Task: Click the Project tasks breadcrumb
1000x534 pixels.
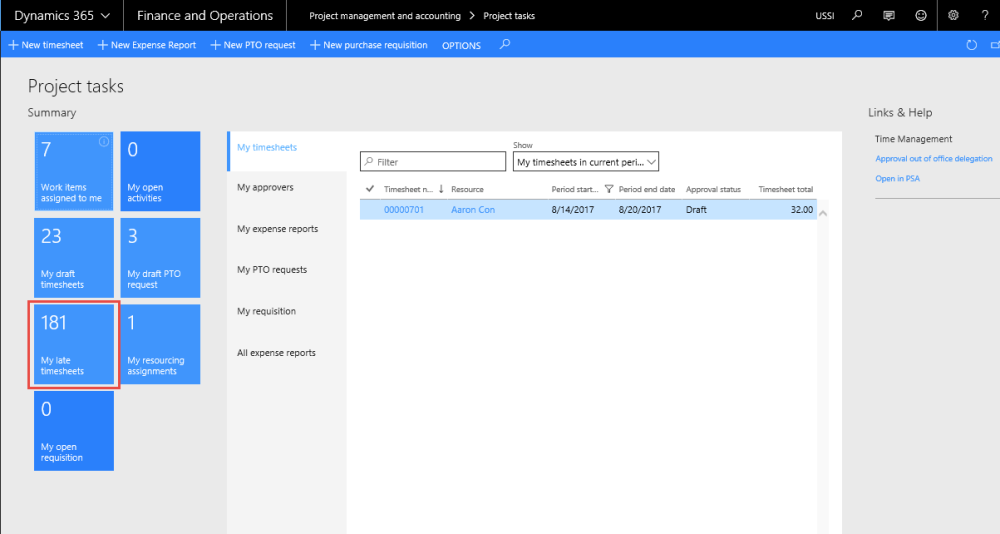Action: (509, 16)
